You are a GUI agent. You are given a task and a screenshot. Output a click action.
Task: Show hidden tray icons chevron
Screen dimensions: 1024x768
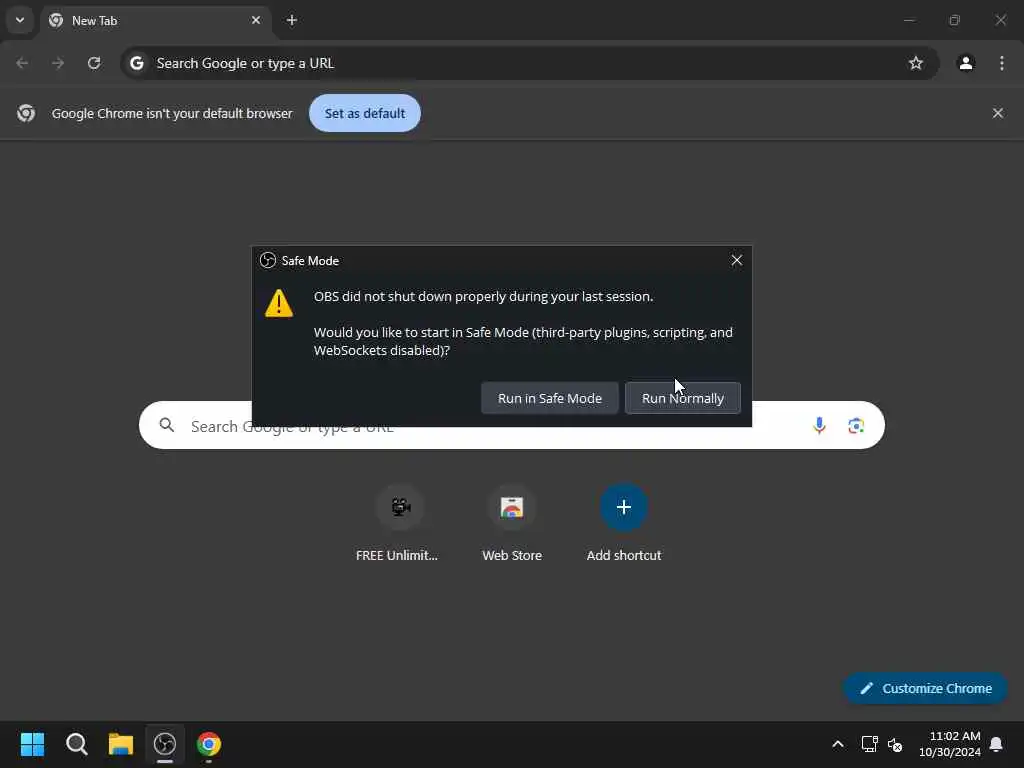[x=837, y=744]
